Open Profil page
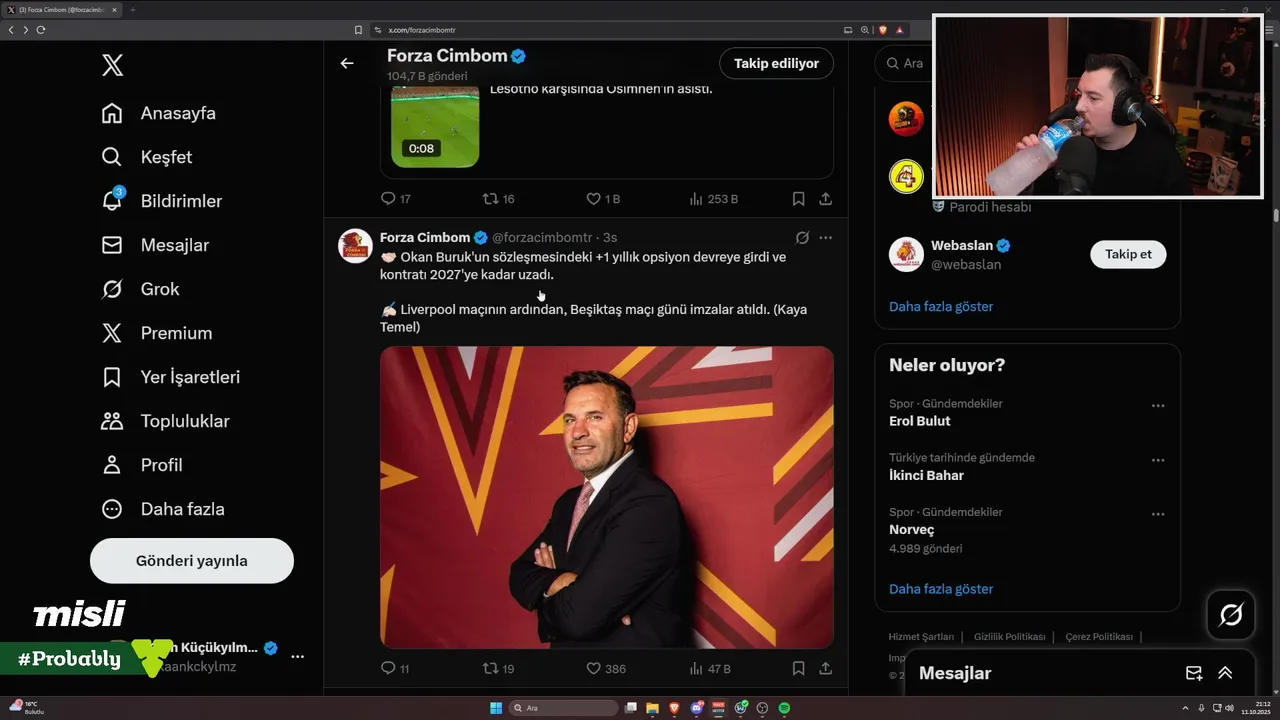Viewport: 1280px width, 720px height. point(142,465)
